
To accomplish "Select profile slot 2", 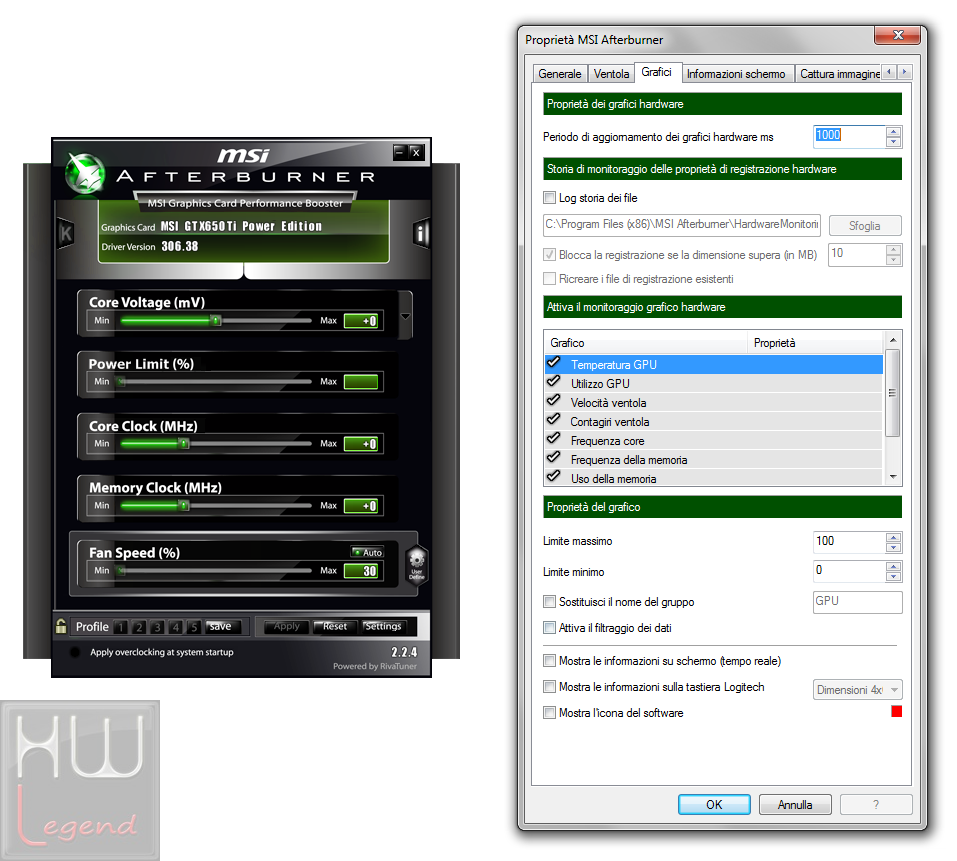I will pyautogui.click(x=139, y=627).
